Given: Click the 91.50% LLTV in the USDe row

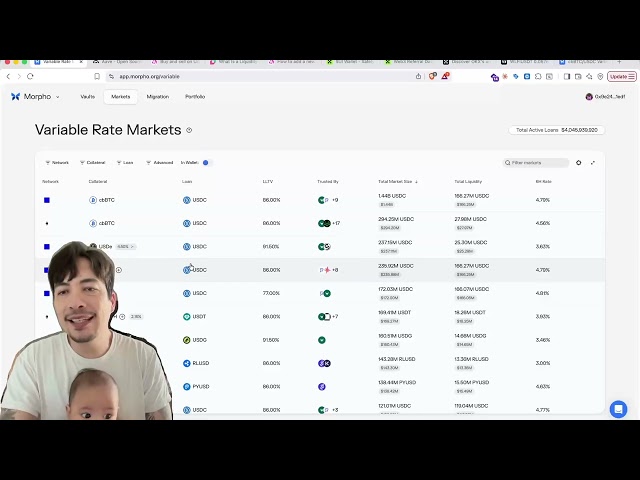Looking at the screenshot, I should [x=271, y=247].
